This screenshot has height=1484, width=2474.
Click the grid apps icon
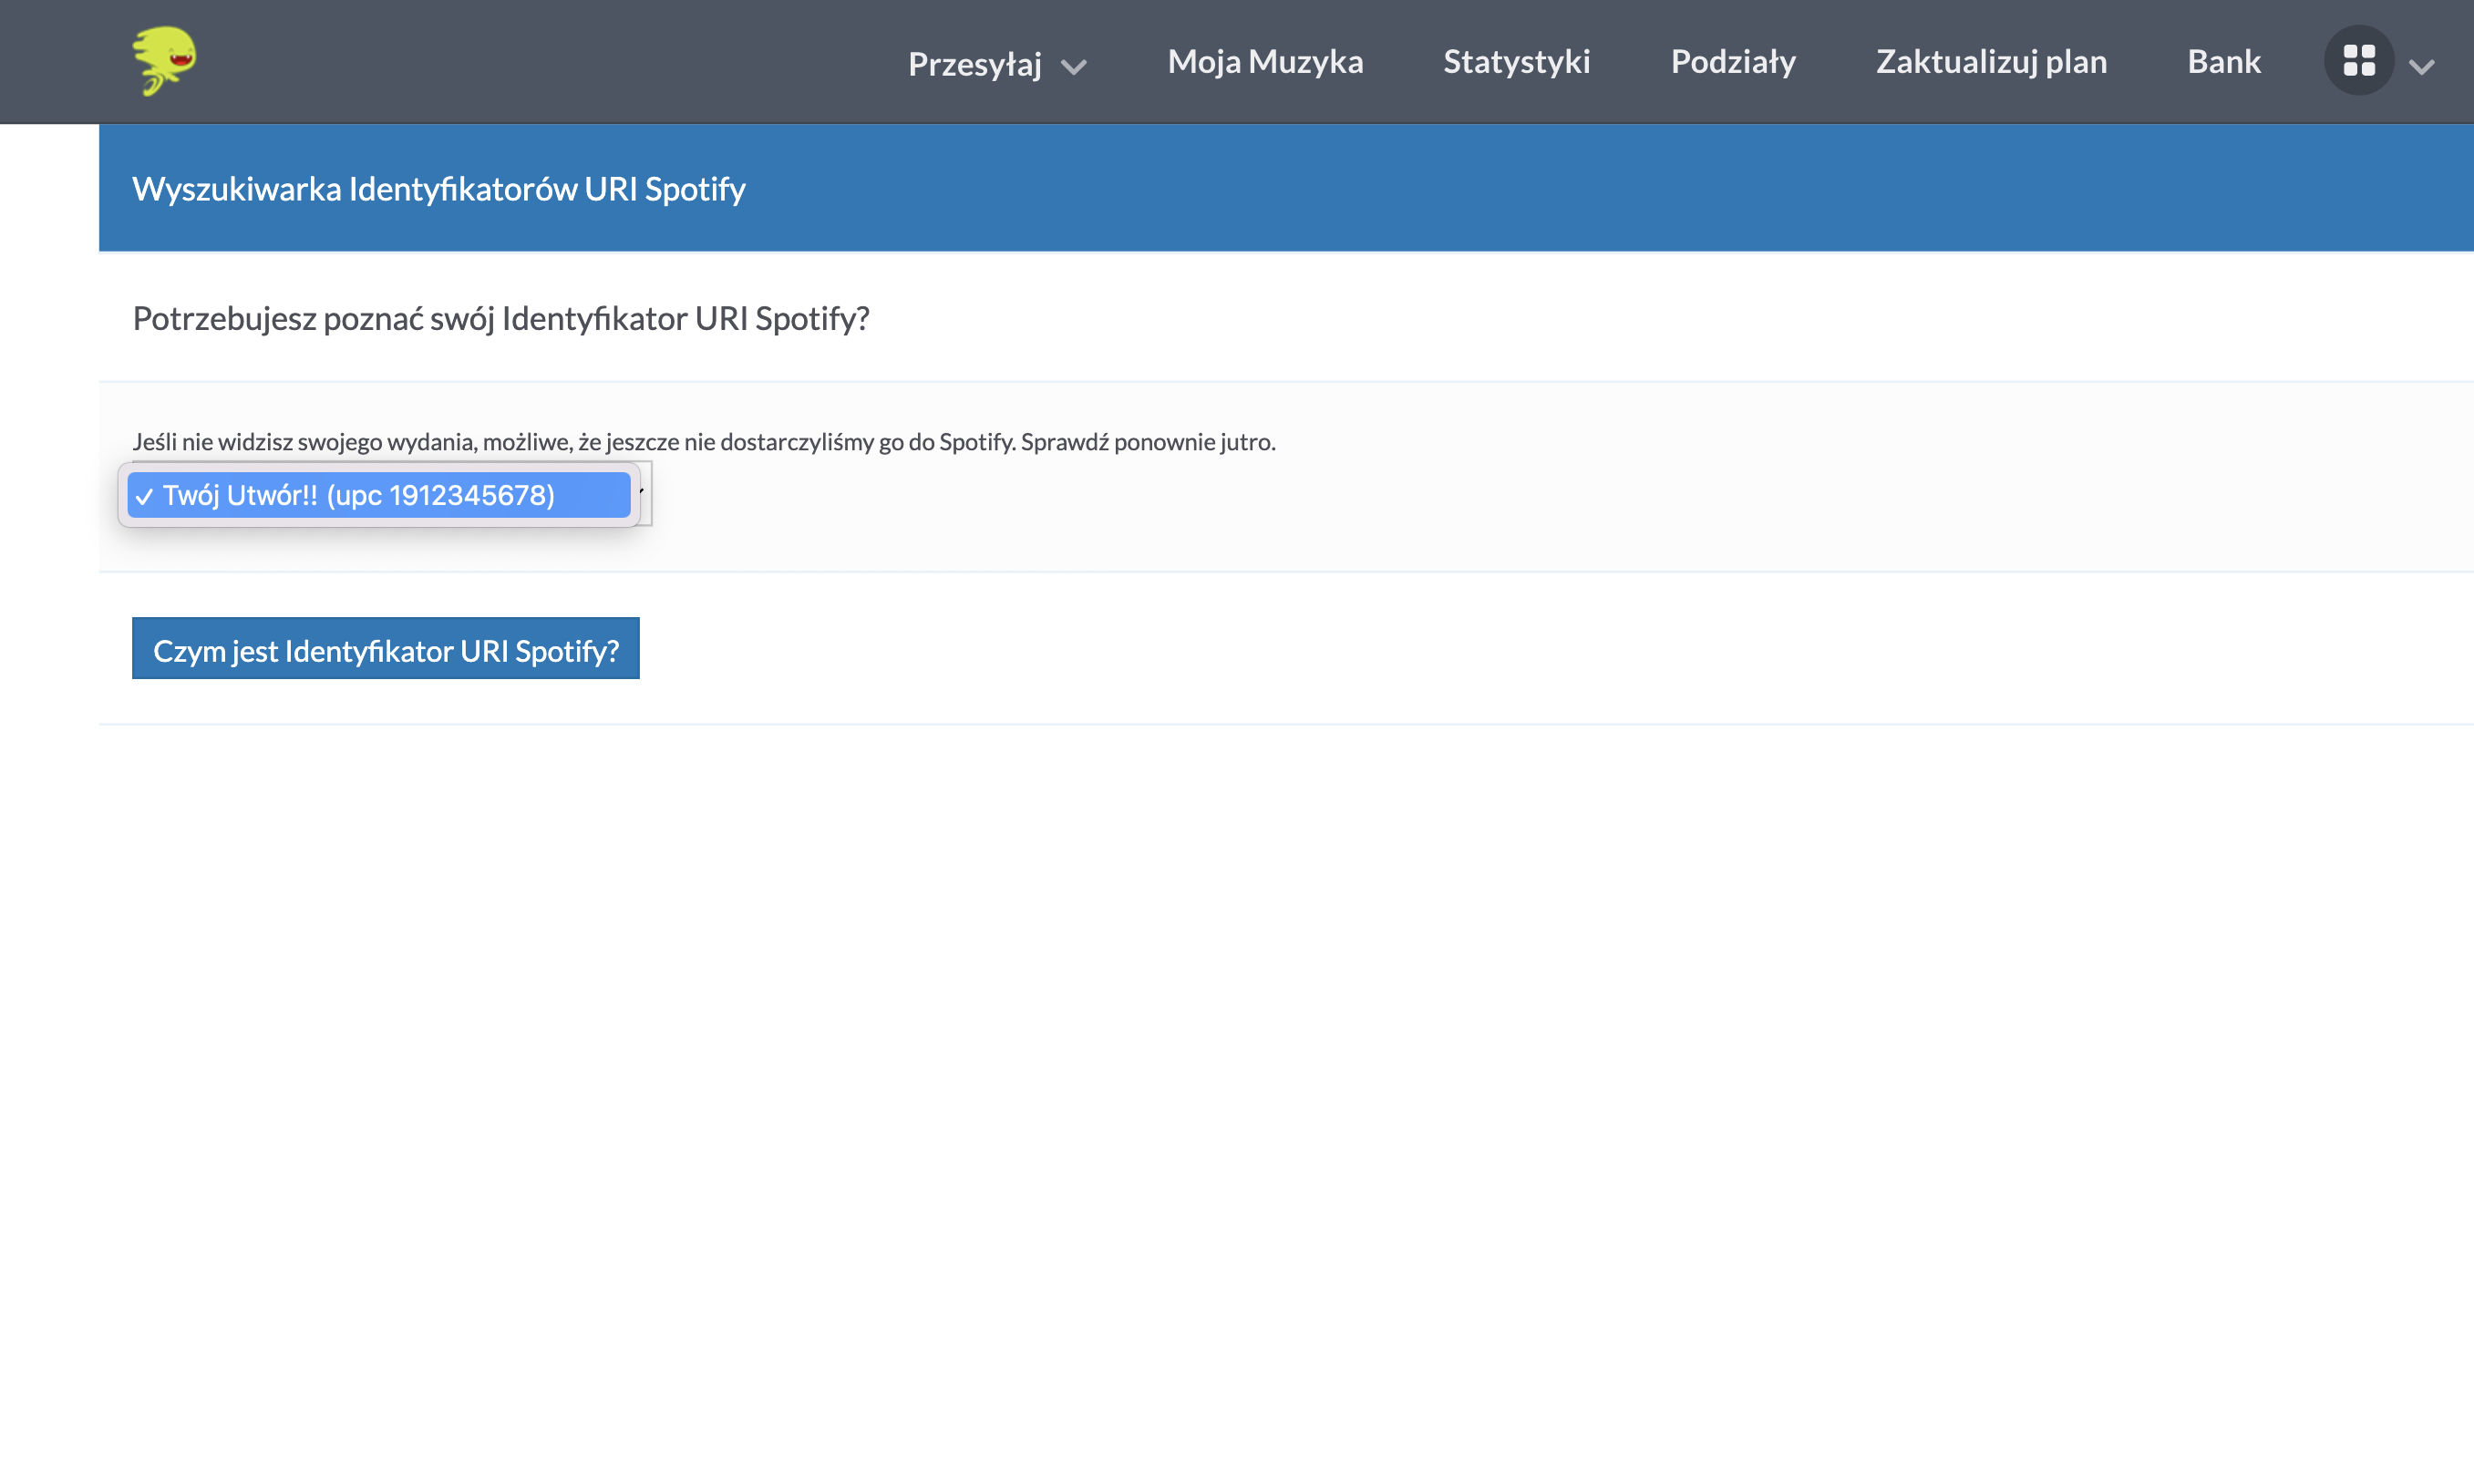2358,61
